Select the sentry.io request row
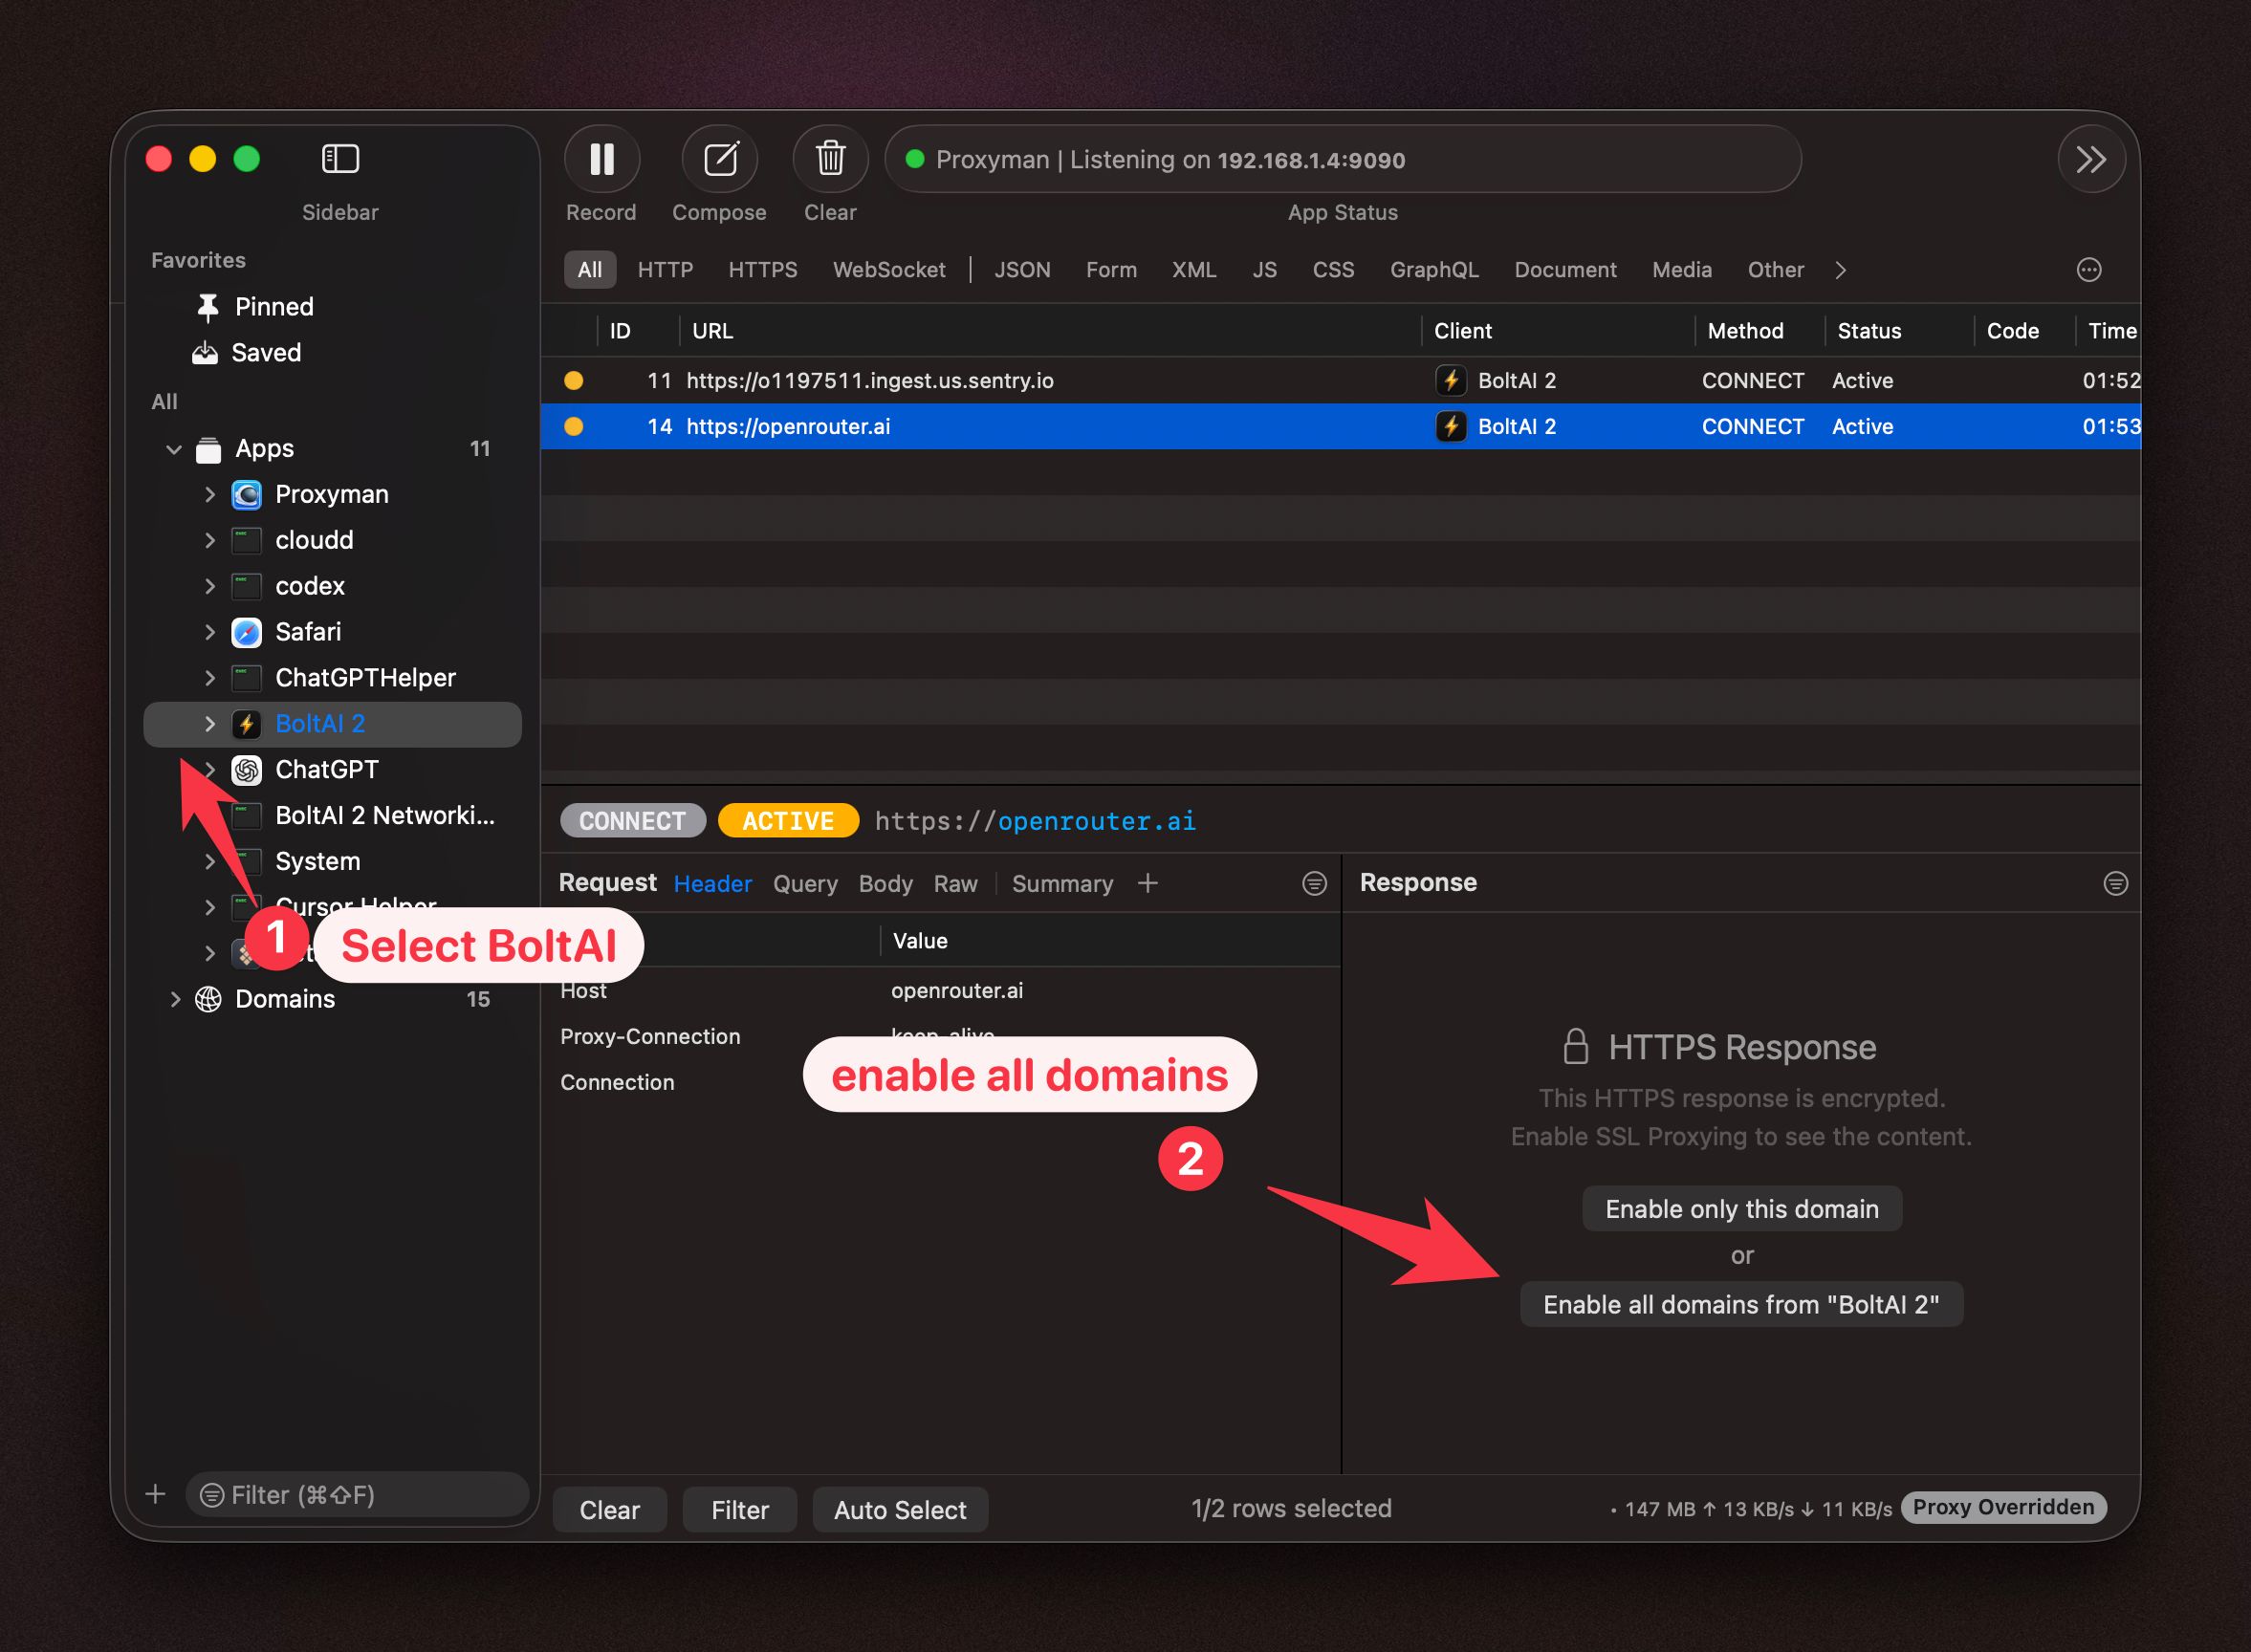Viewport: 2251px width, 1652px height. click(x=1340, y=381)
